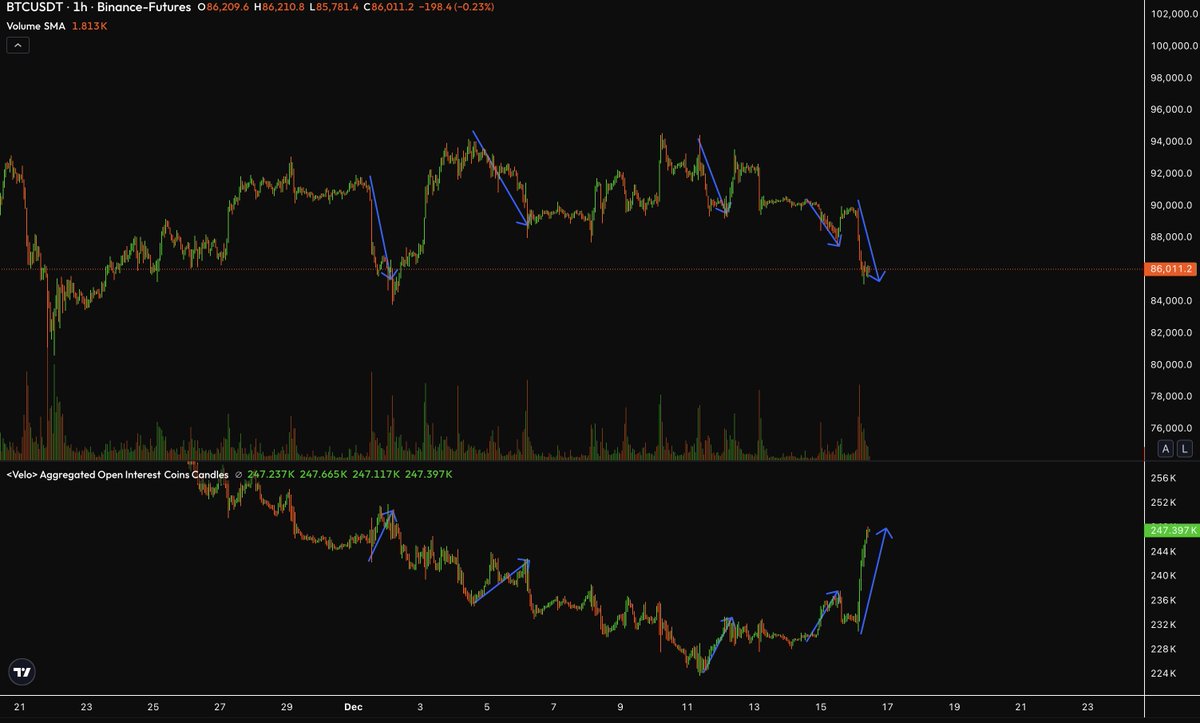1200x723 pixels.
Task: Click the Velo open value 247.237K
Action: (x=270, y=474)
